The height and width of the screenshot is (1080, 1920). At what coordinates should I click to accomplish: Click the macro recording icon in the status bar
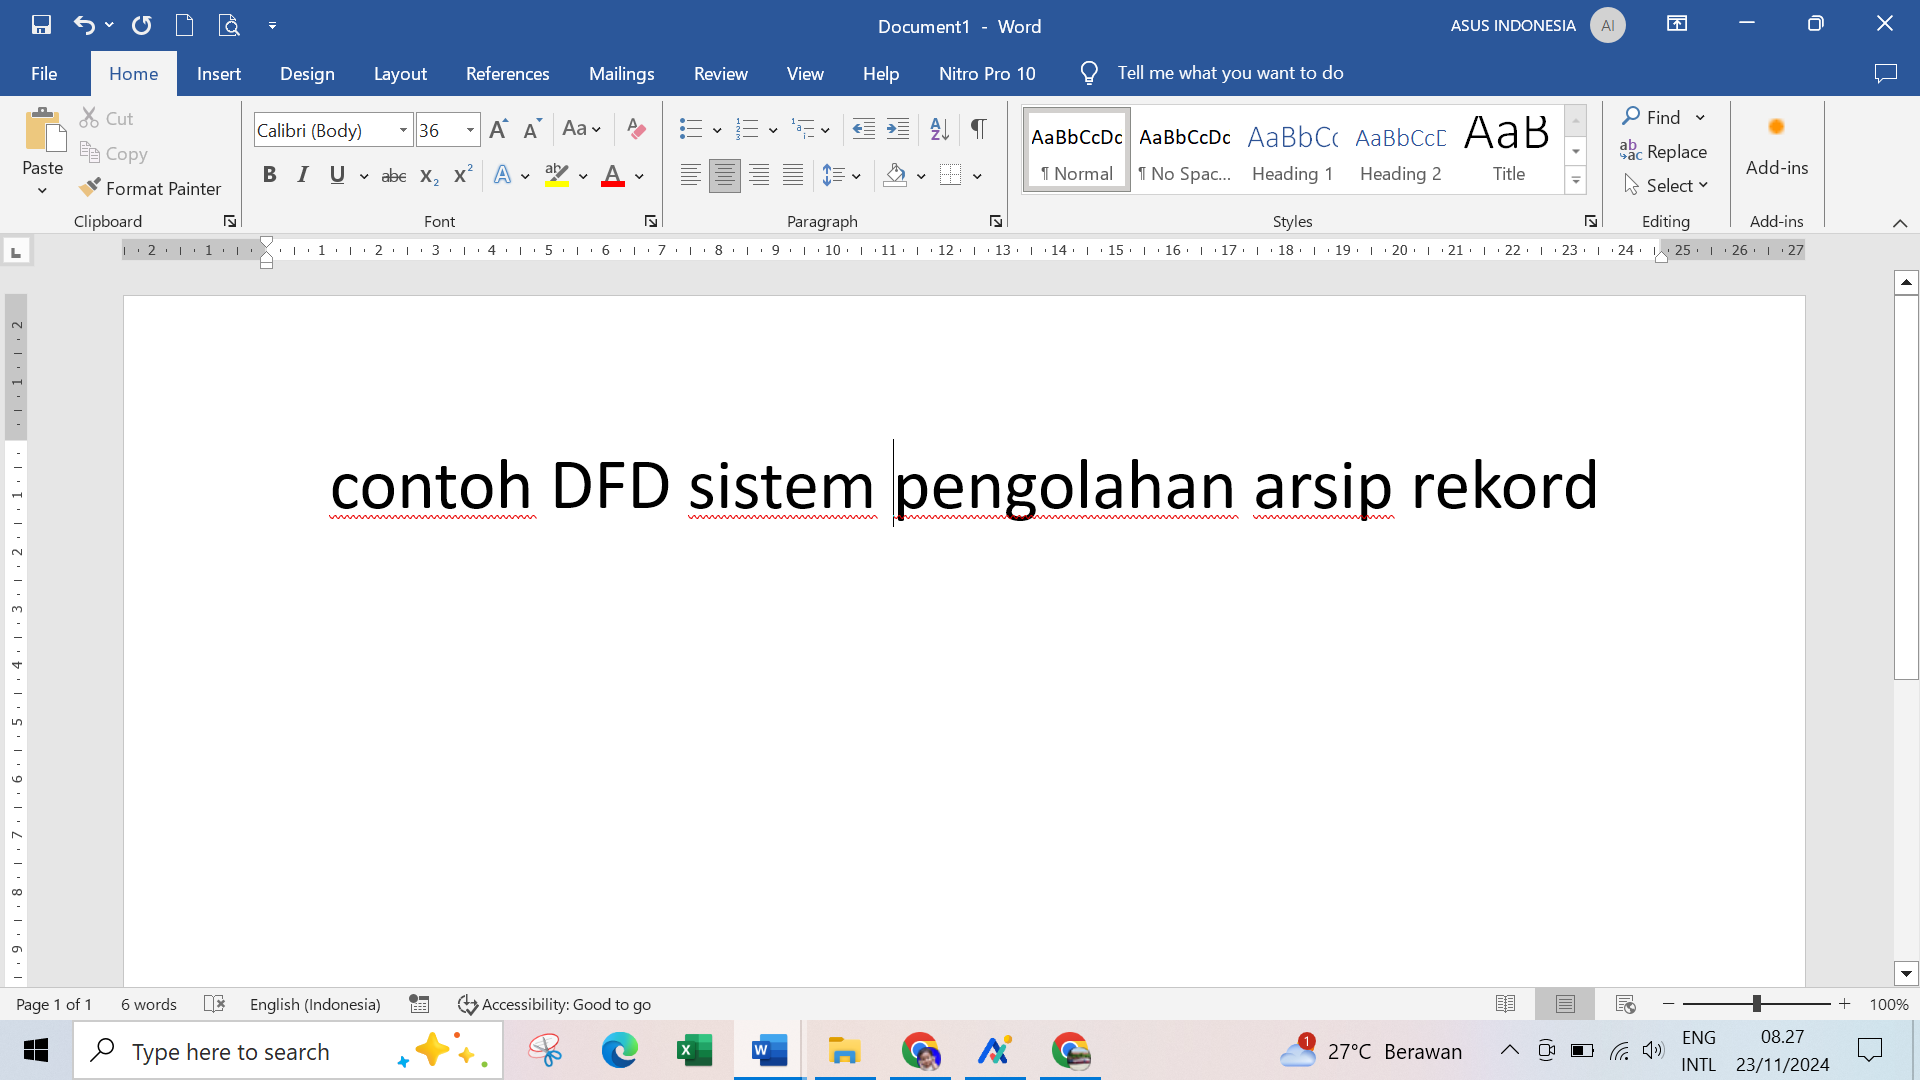(x=419, y=1004)
